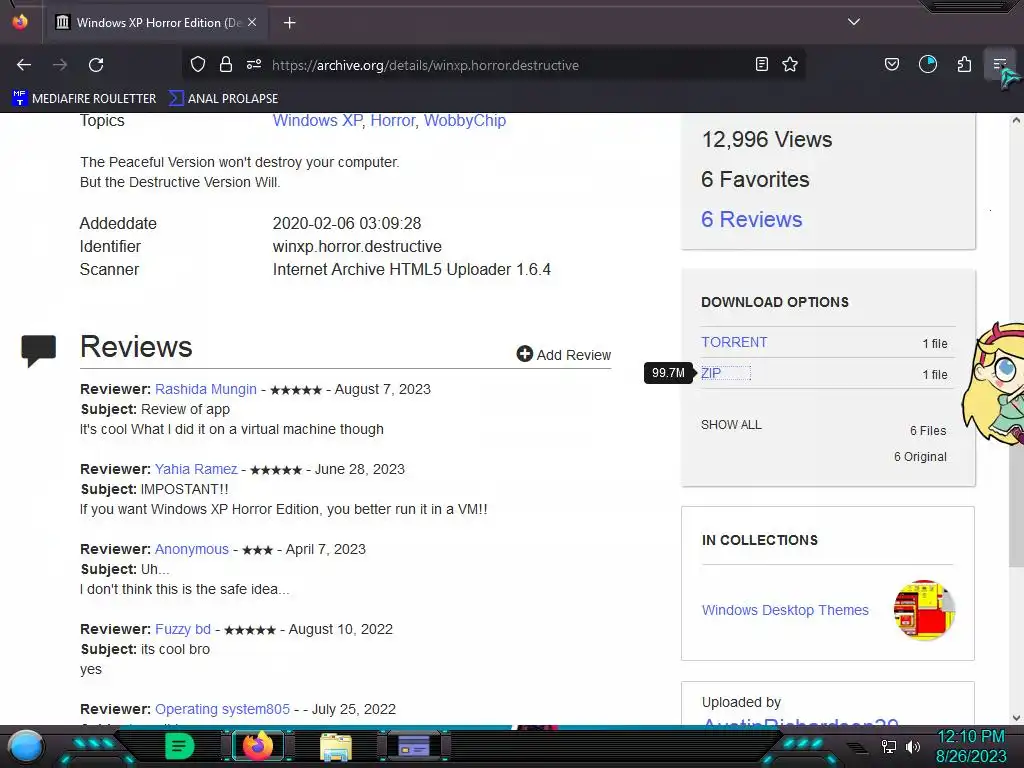The width and height of the screenshot is (1024, 768).
Task: Open Firefox application menu
Action: pyautogui.click(x=999, y=64)
